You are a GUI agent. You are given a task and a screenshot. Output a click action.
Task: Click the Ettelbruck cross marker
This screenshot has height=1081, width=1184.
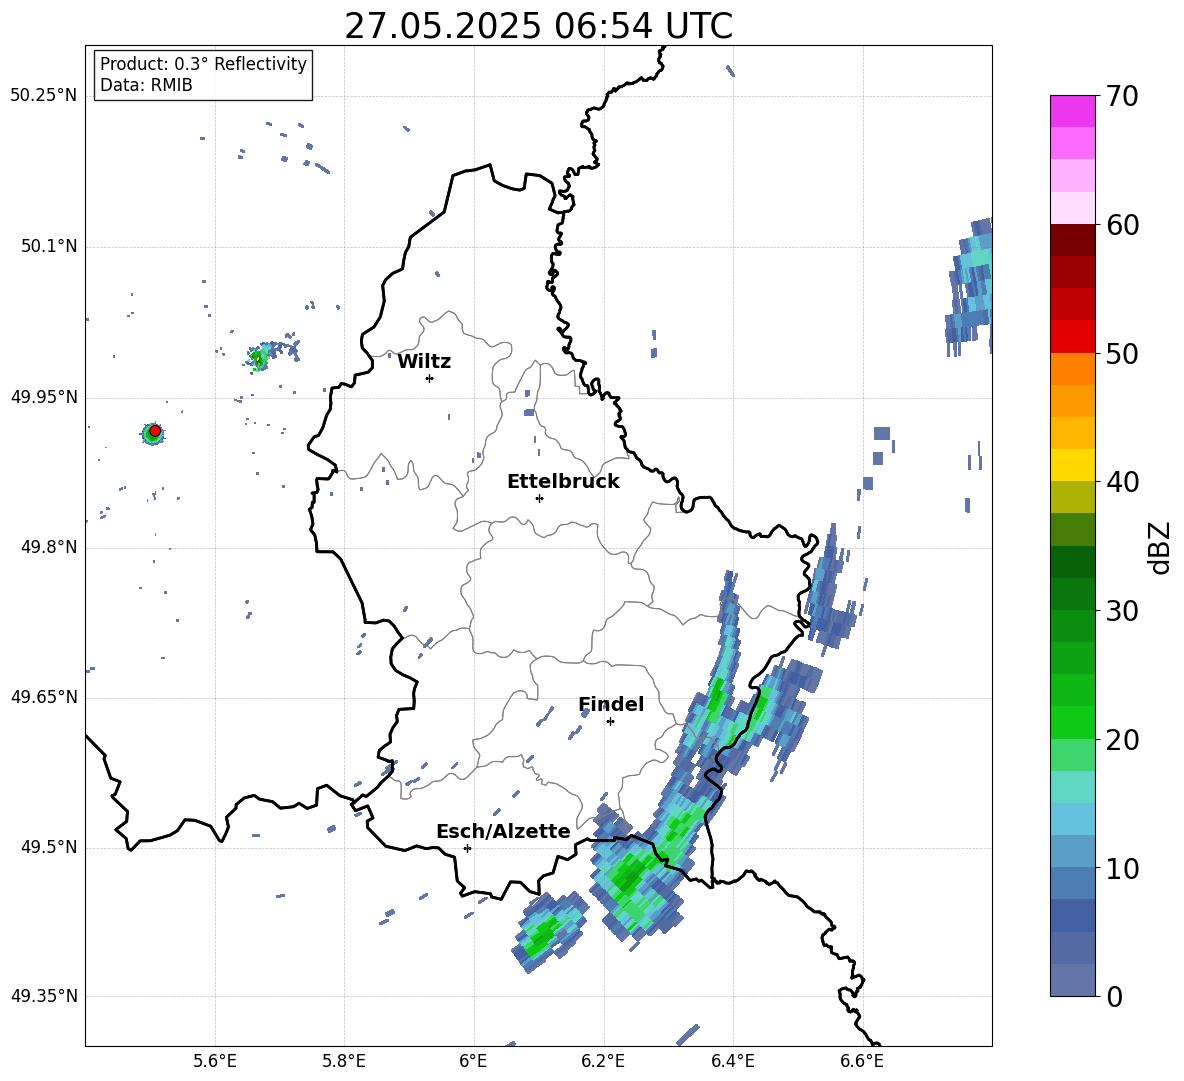click(x=539, y=498)
